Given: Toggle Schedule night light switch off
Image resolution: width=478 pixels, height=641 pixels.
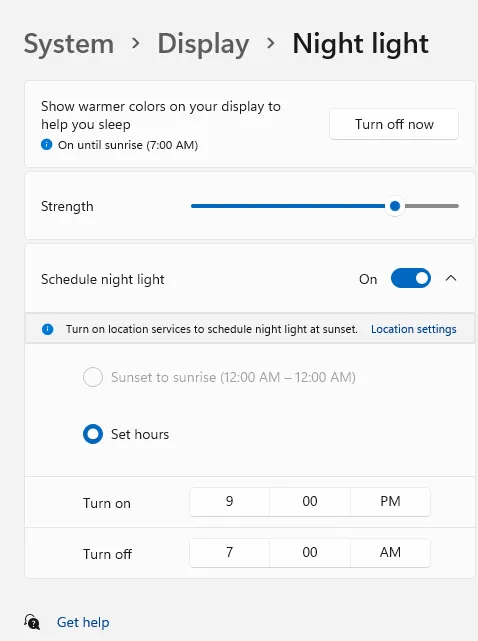Looking at the screenshot, I should (x=411, y=278).
